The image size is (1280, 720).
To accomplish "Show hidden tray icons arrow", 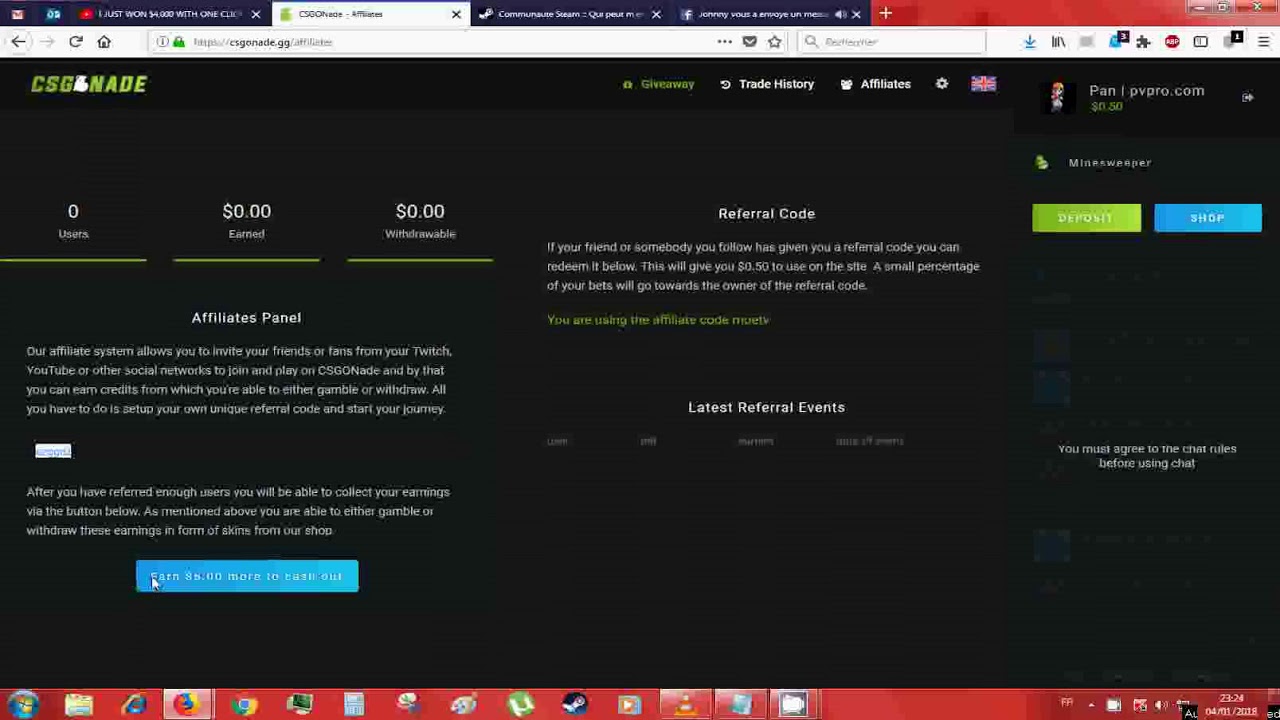I will (1090, 705).
